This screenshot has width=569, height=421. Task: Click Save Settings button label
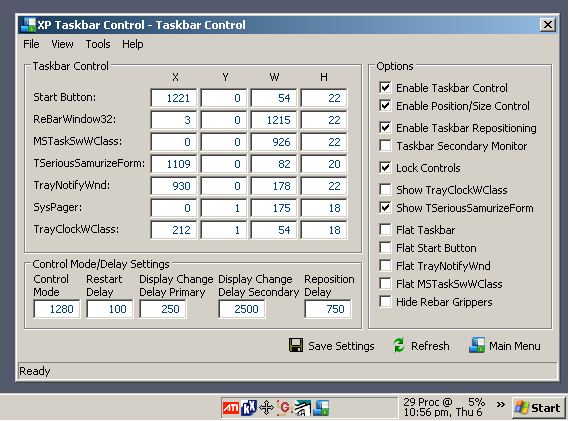[x=341, y=346]
